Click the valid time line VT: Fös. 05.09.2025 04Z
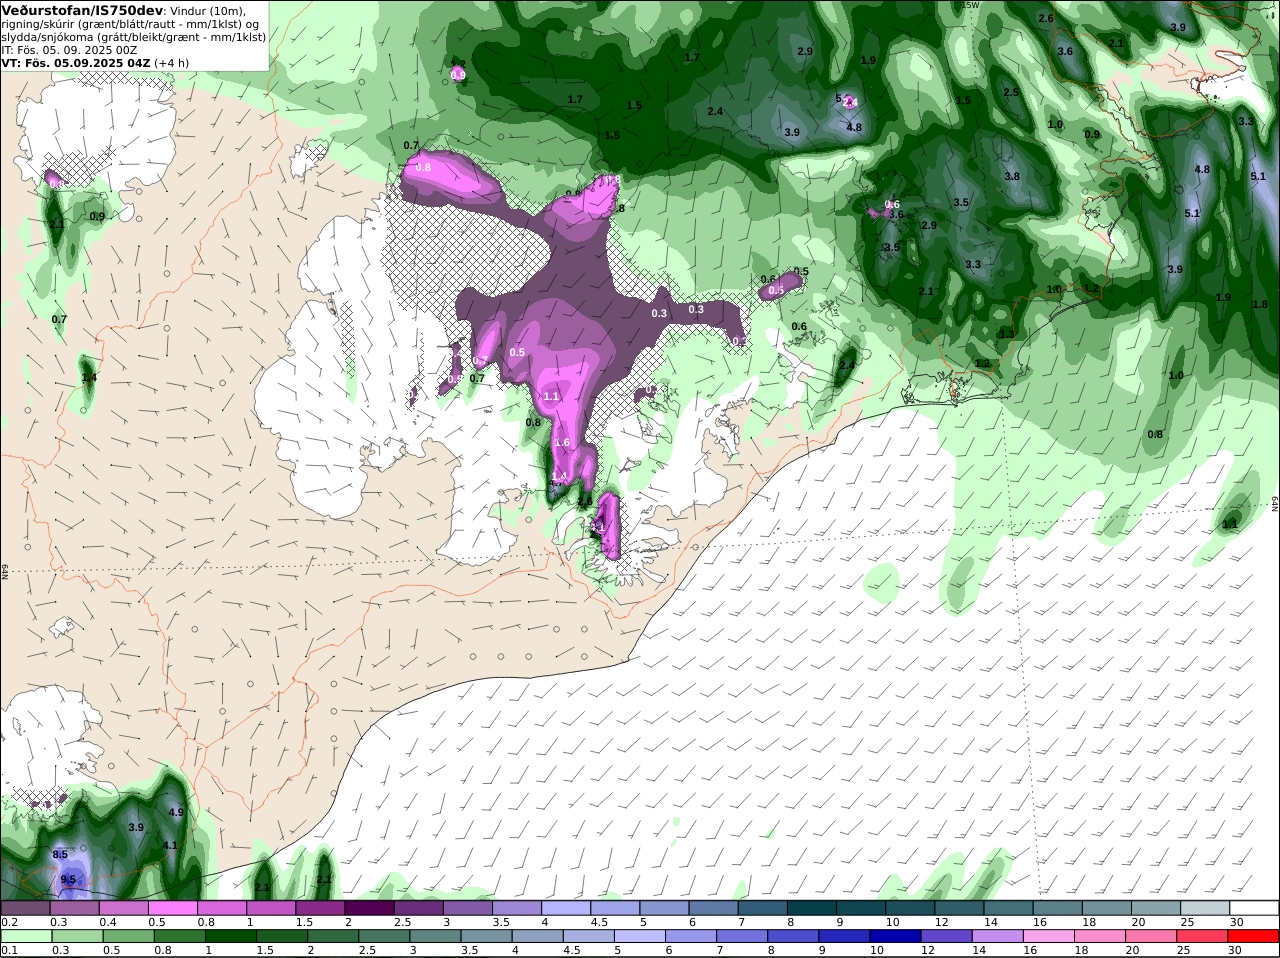 [76, 62]
